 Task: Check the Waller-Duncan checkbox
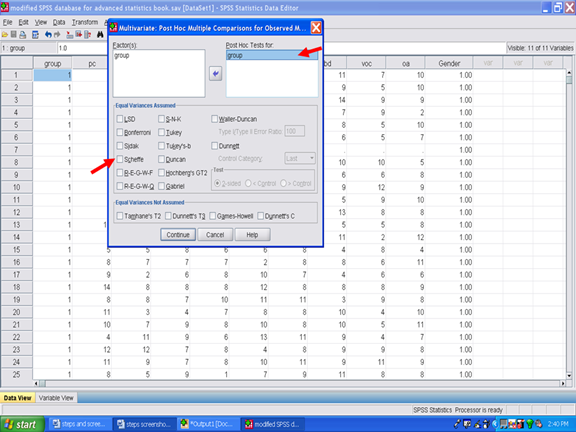click(215, 119)
